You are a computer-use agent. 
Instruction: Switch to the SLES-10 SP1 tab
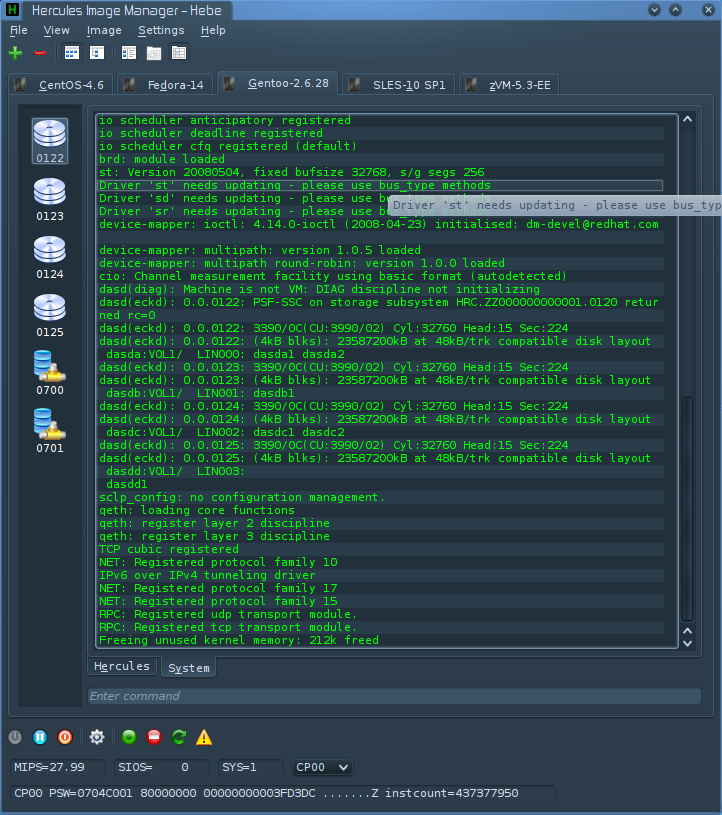[399, 85]
